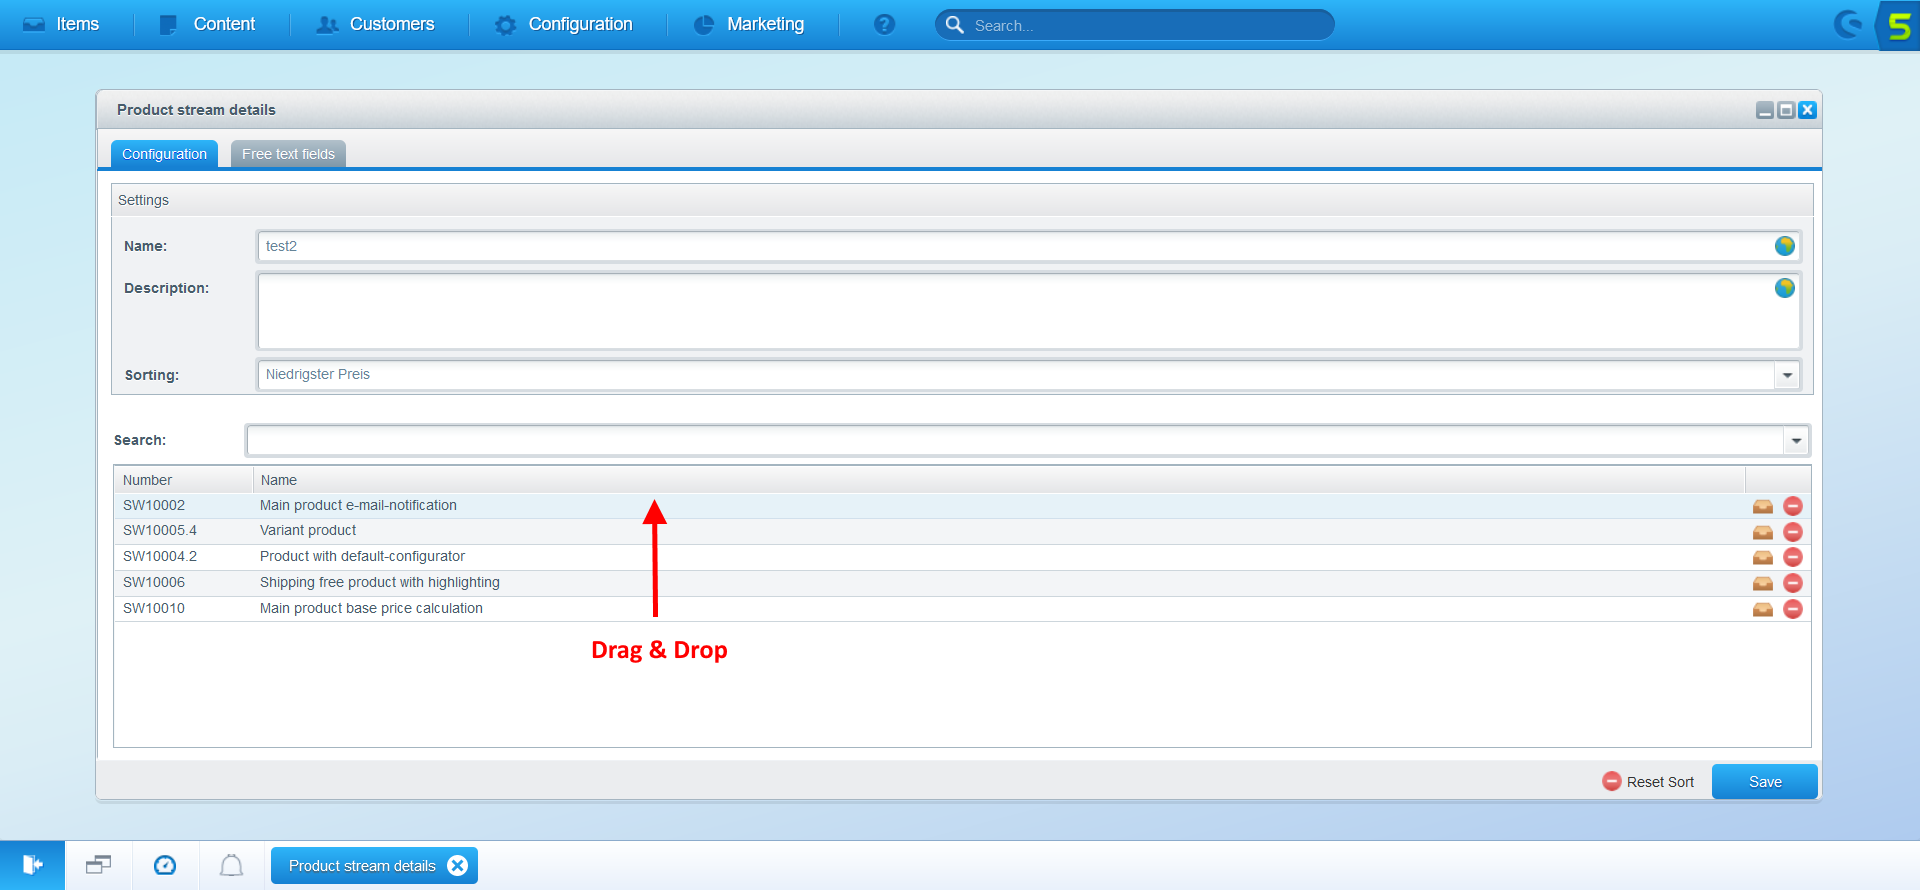The width and height of the screenshot is (1920, 890).
Task: Expand the Sorting dropdown
Action: pyautogui.click(x=1787, y=375)
